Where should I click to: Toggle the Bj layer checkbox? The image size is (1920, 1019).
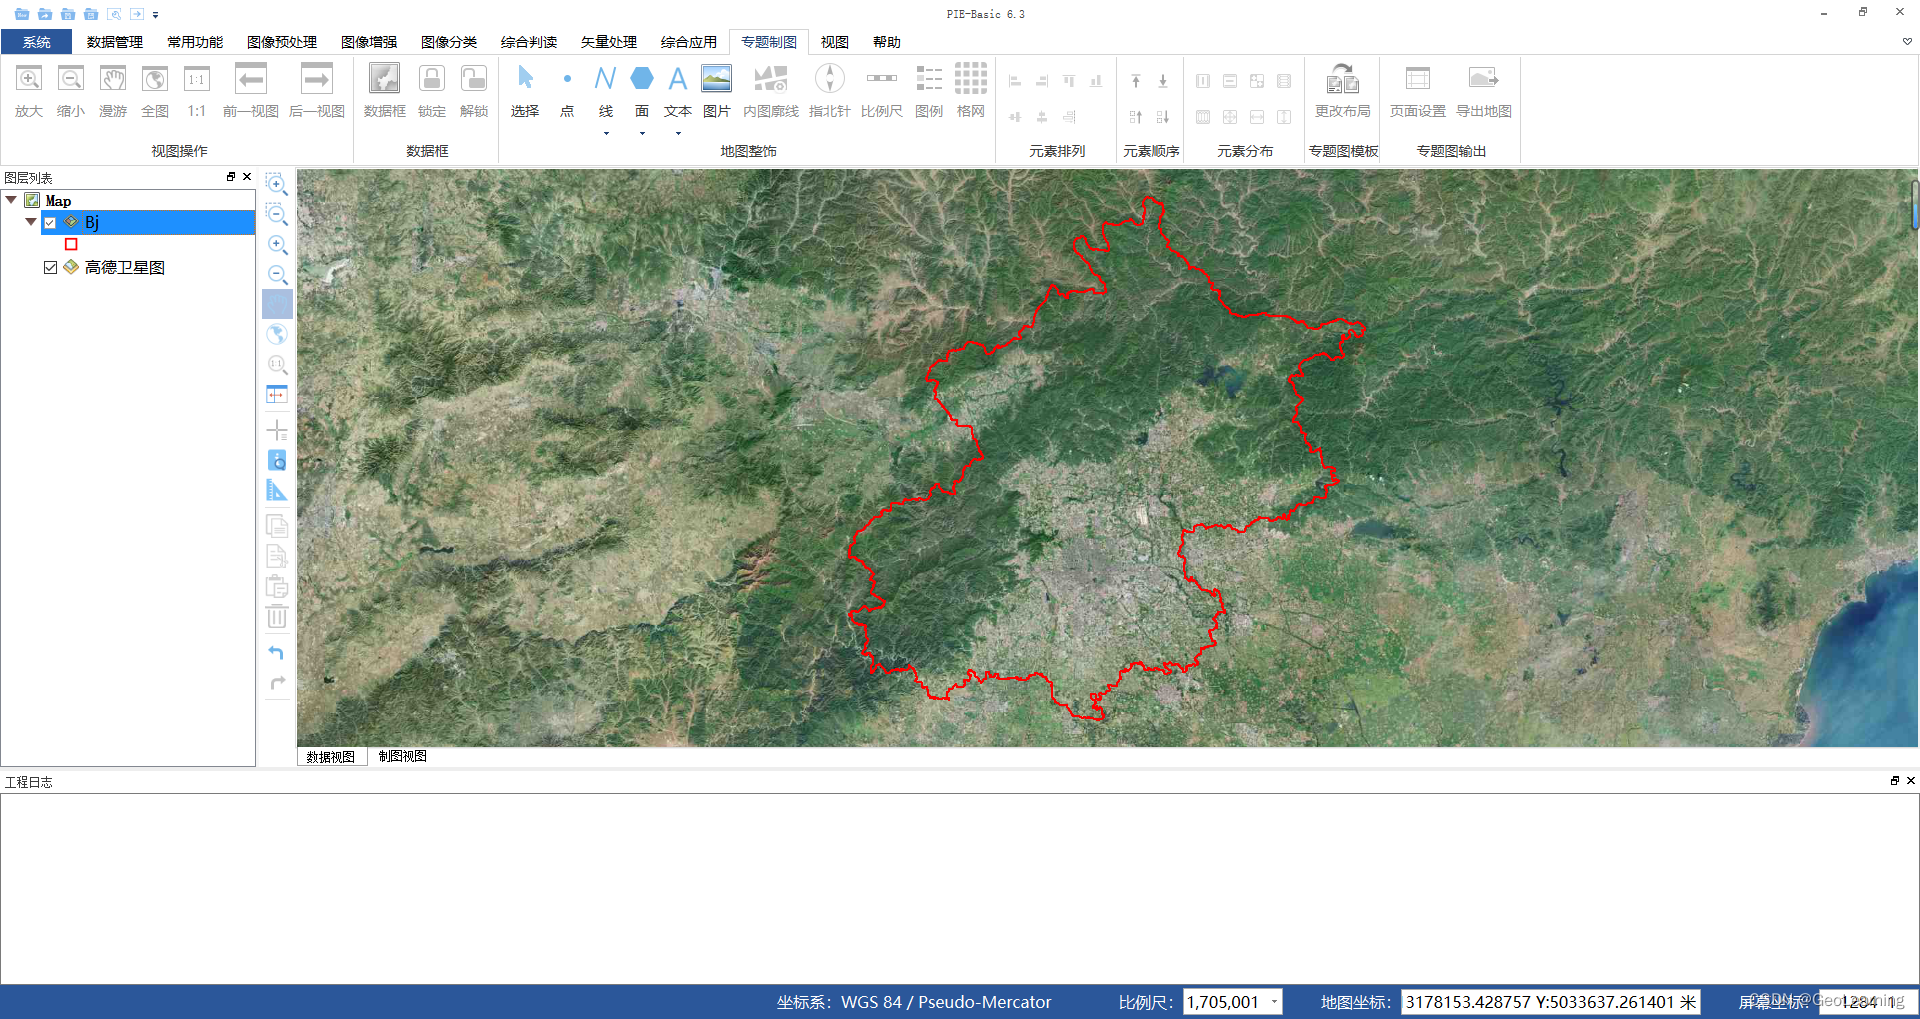point(50,223)
